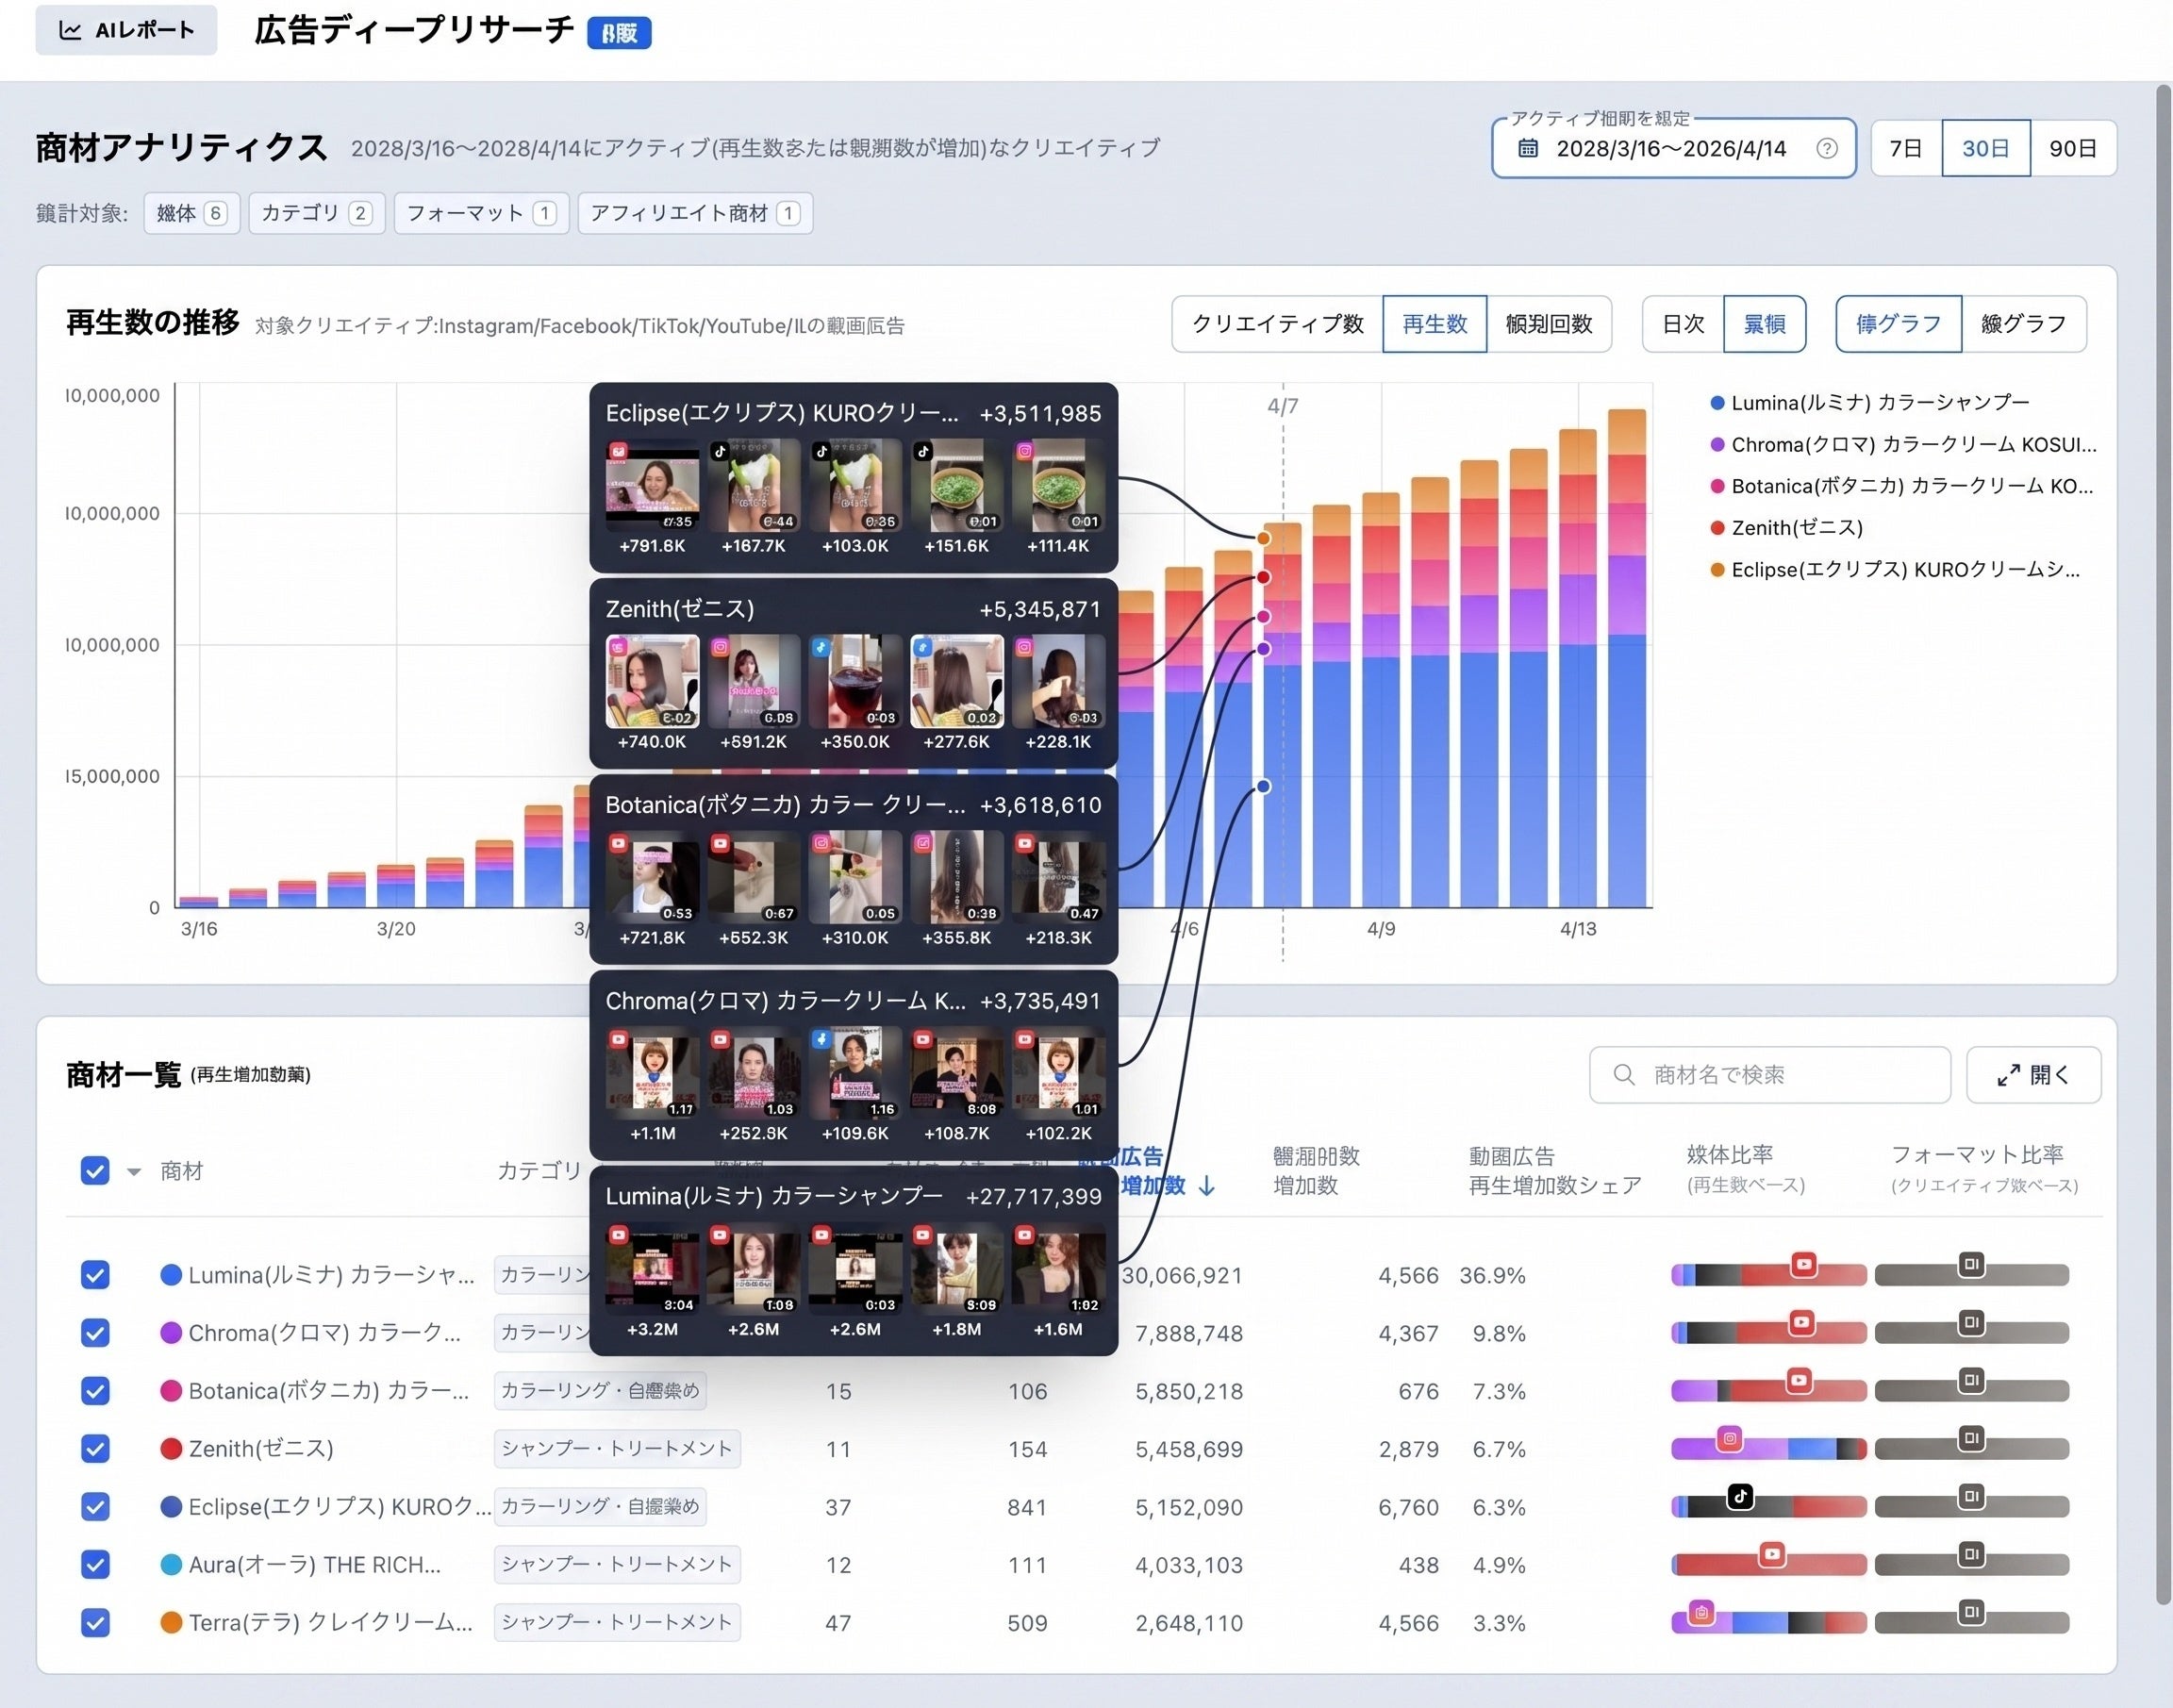Click the expand arrows icon on 開く

[2008, 1075]
